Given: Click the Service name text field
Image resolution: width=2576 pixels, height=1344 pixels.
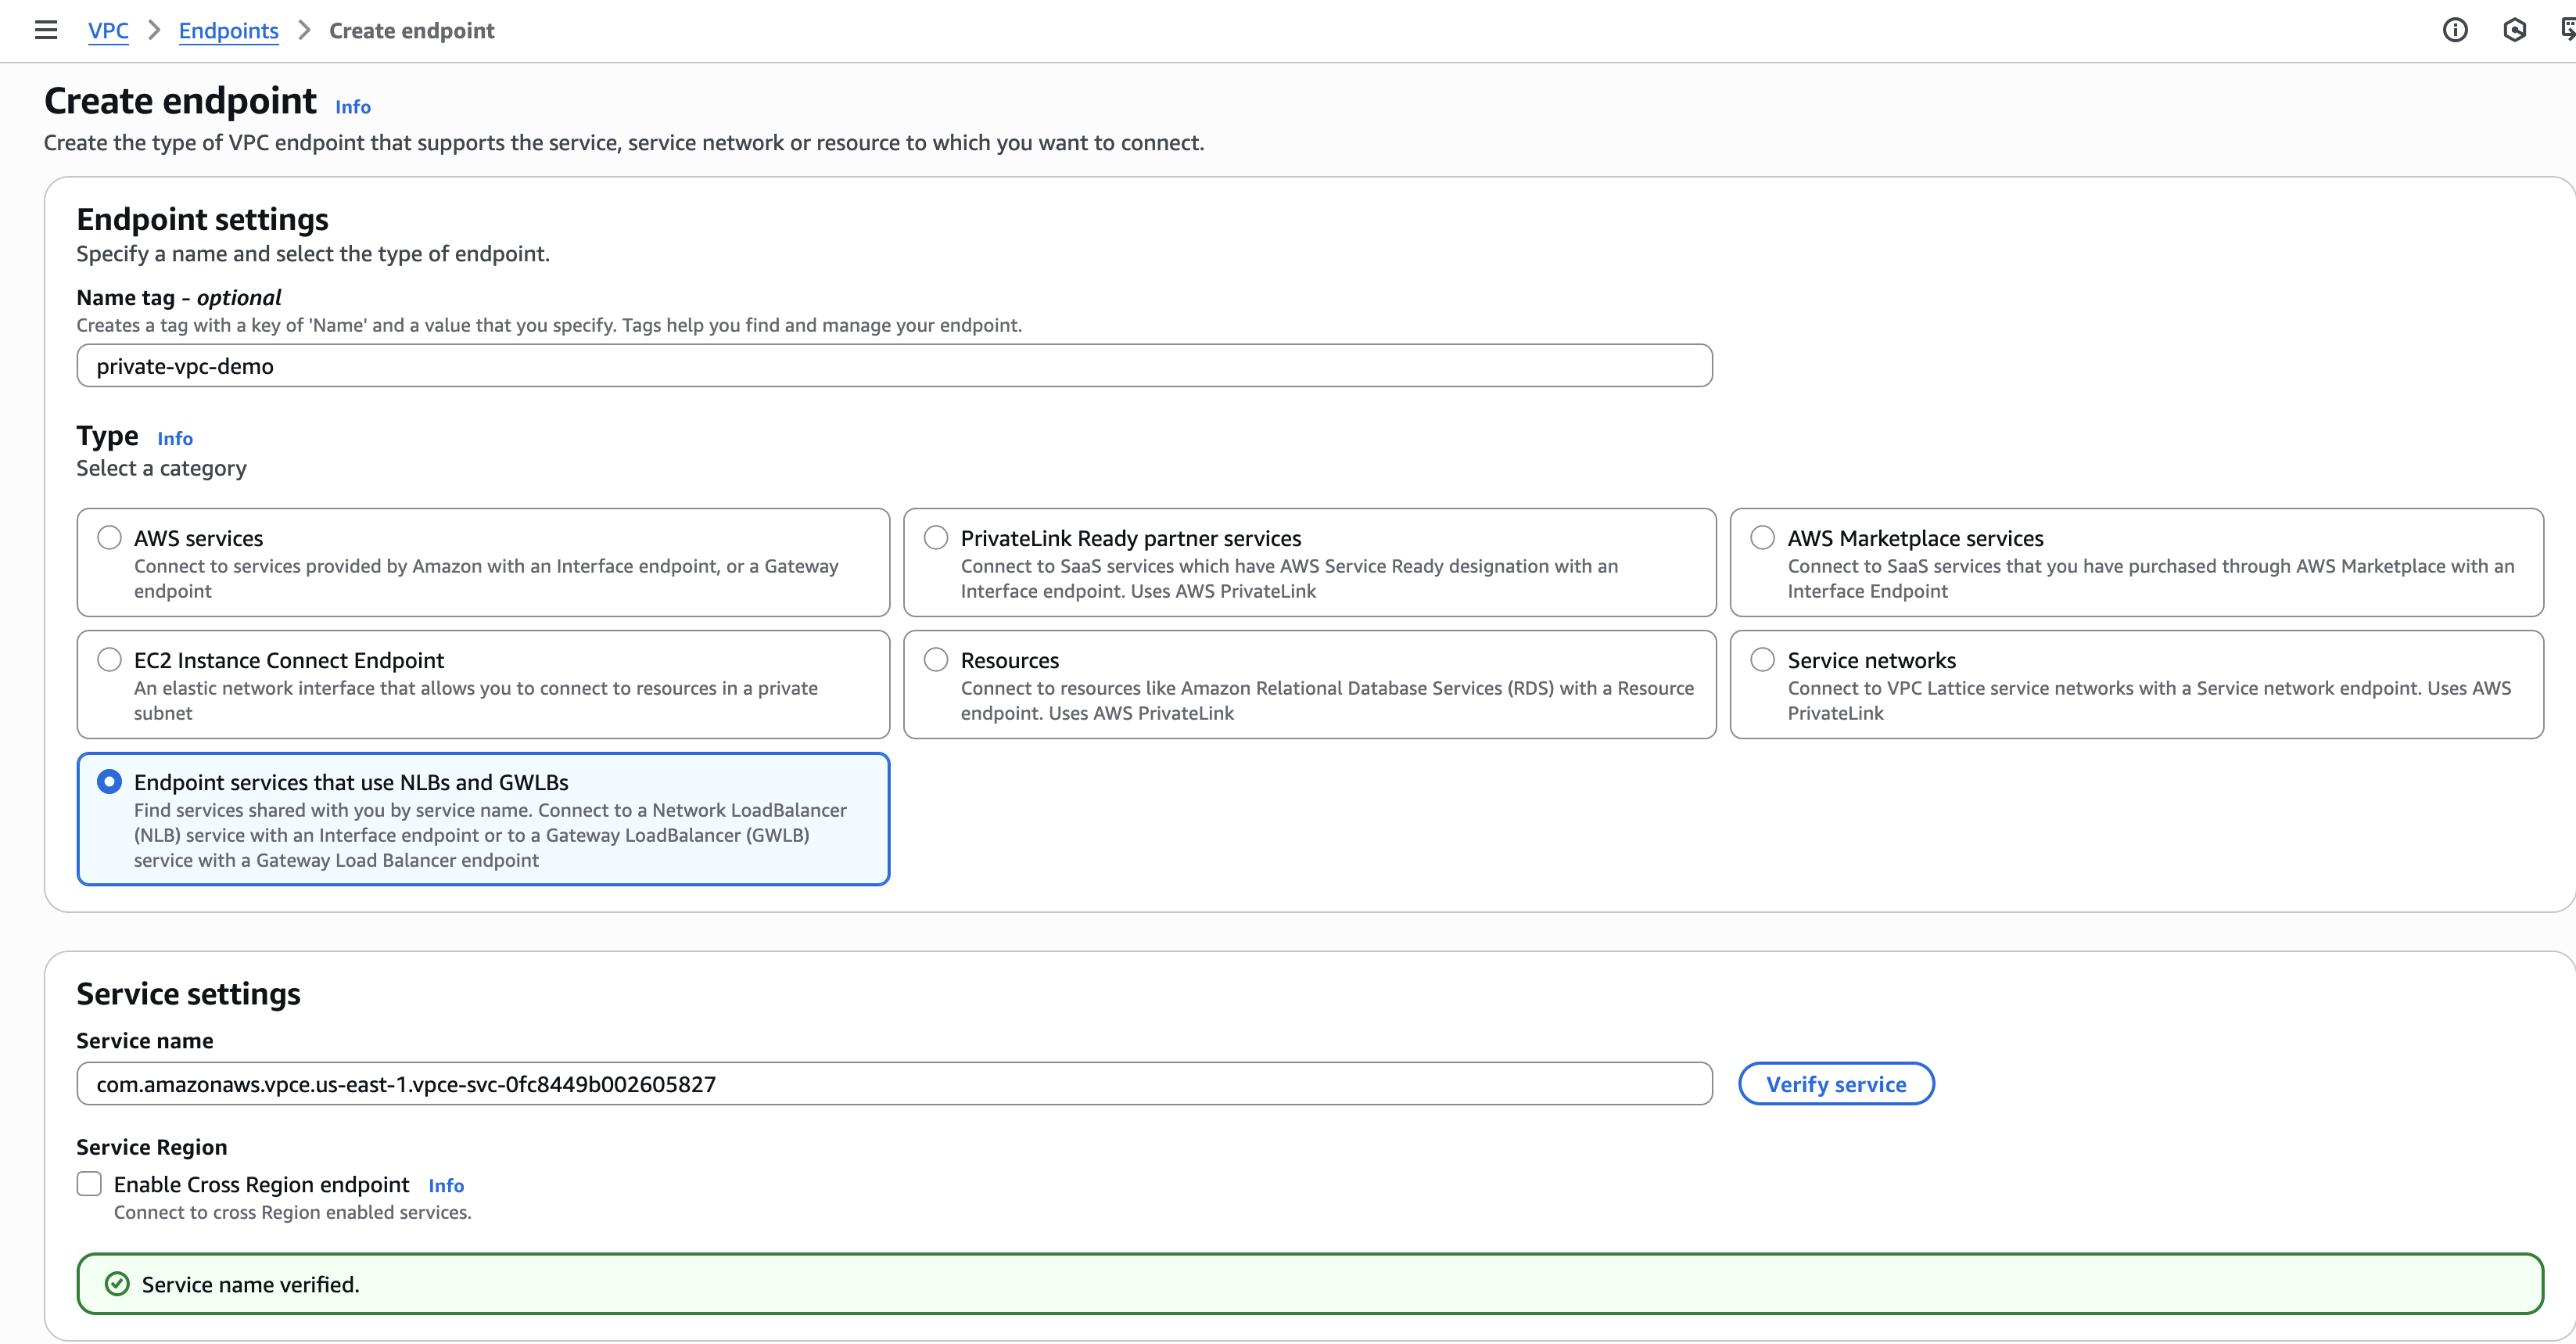Looking at the screenshot, I should (894, 1084).
